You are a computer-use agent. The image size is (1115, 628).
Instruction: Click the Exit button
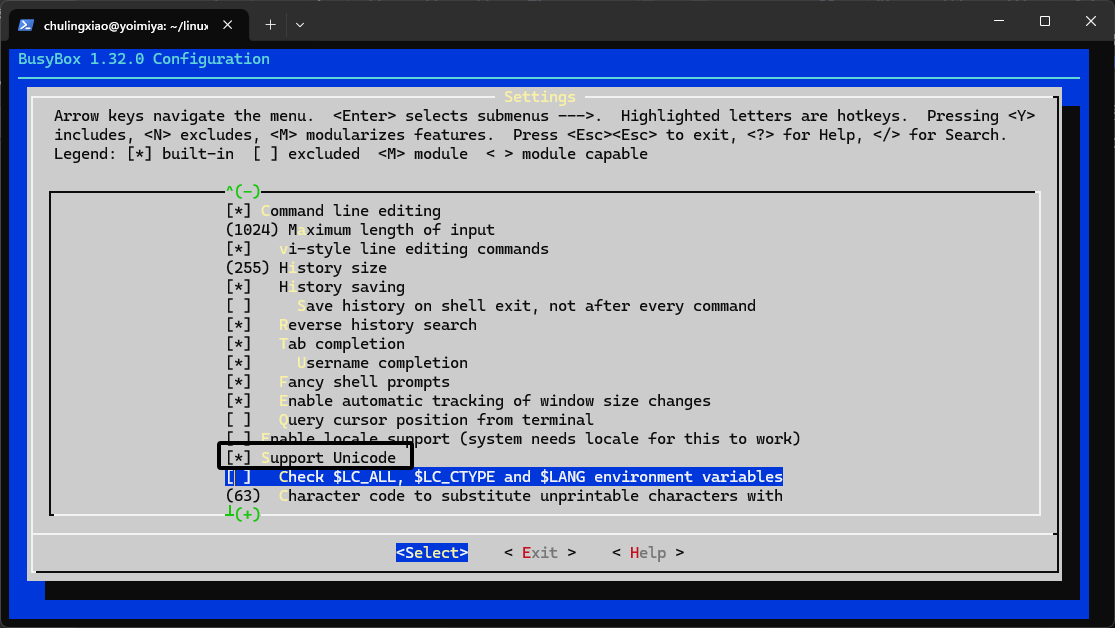click(x=540, y=553)
